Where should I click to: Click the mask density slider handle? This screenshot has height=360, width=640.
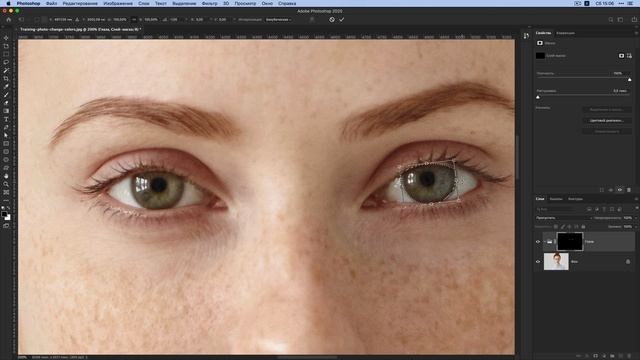pyautogui.click(x=629, y=80)
